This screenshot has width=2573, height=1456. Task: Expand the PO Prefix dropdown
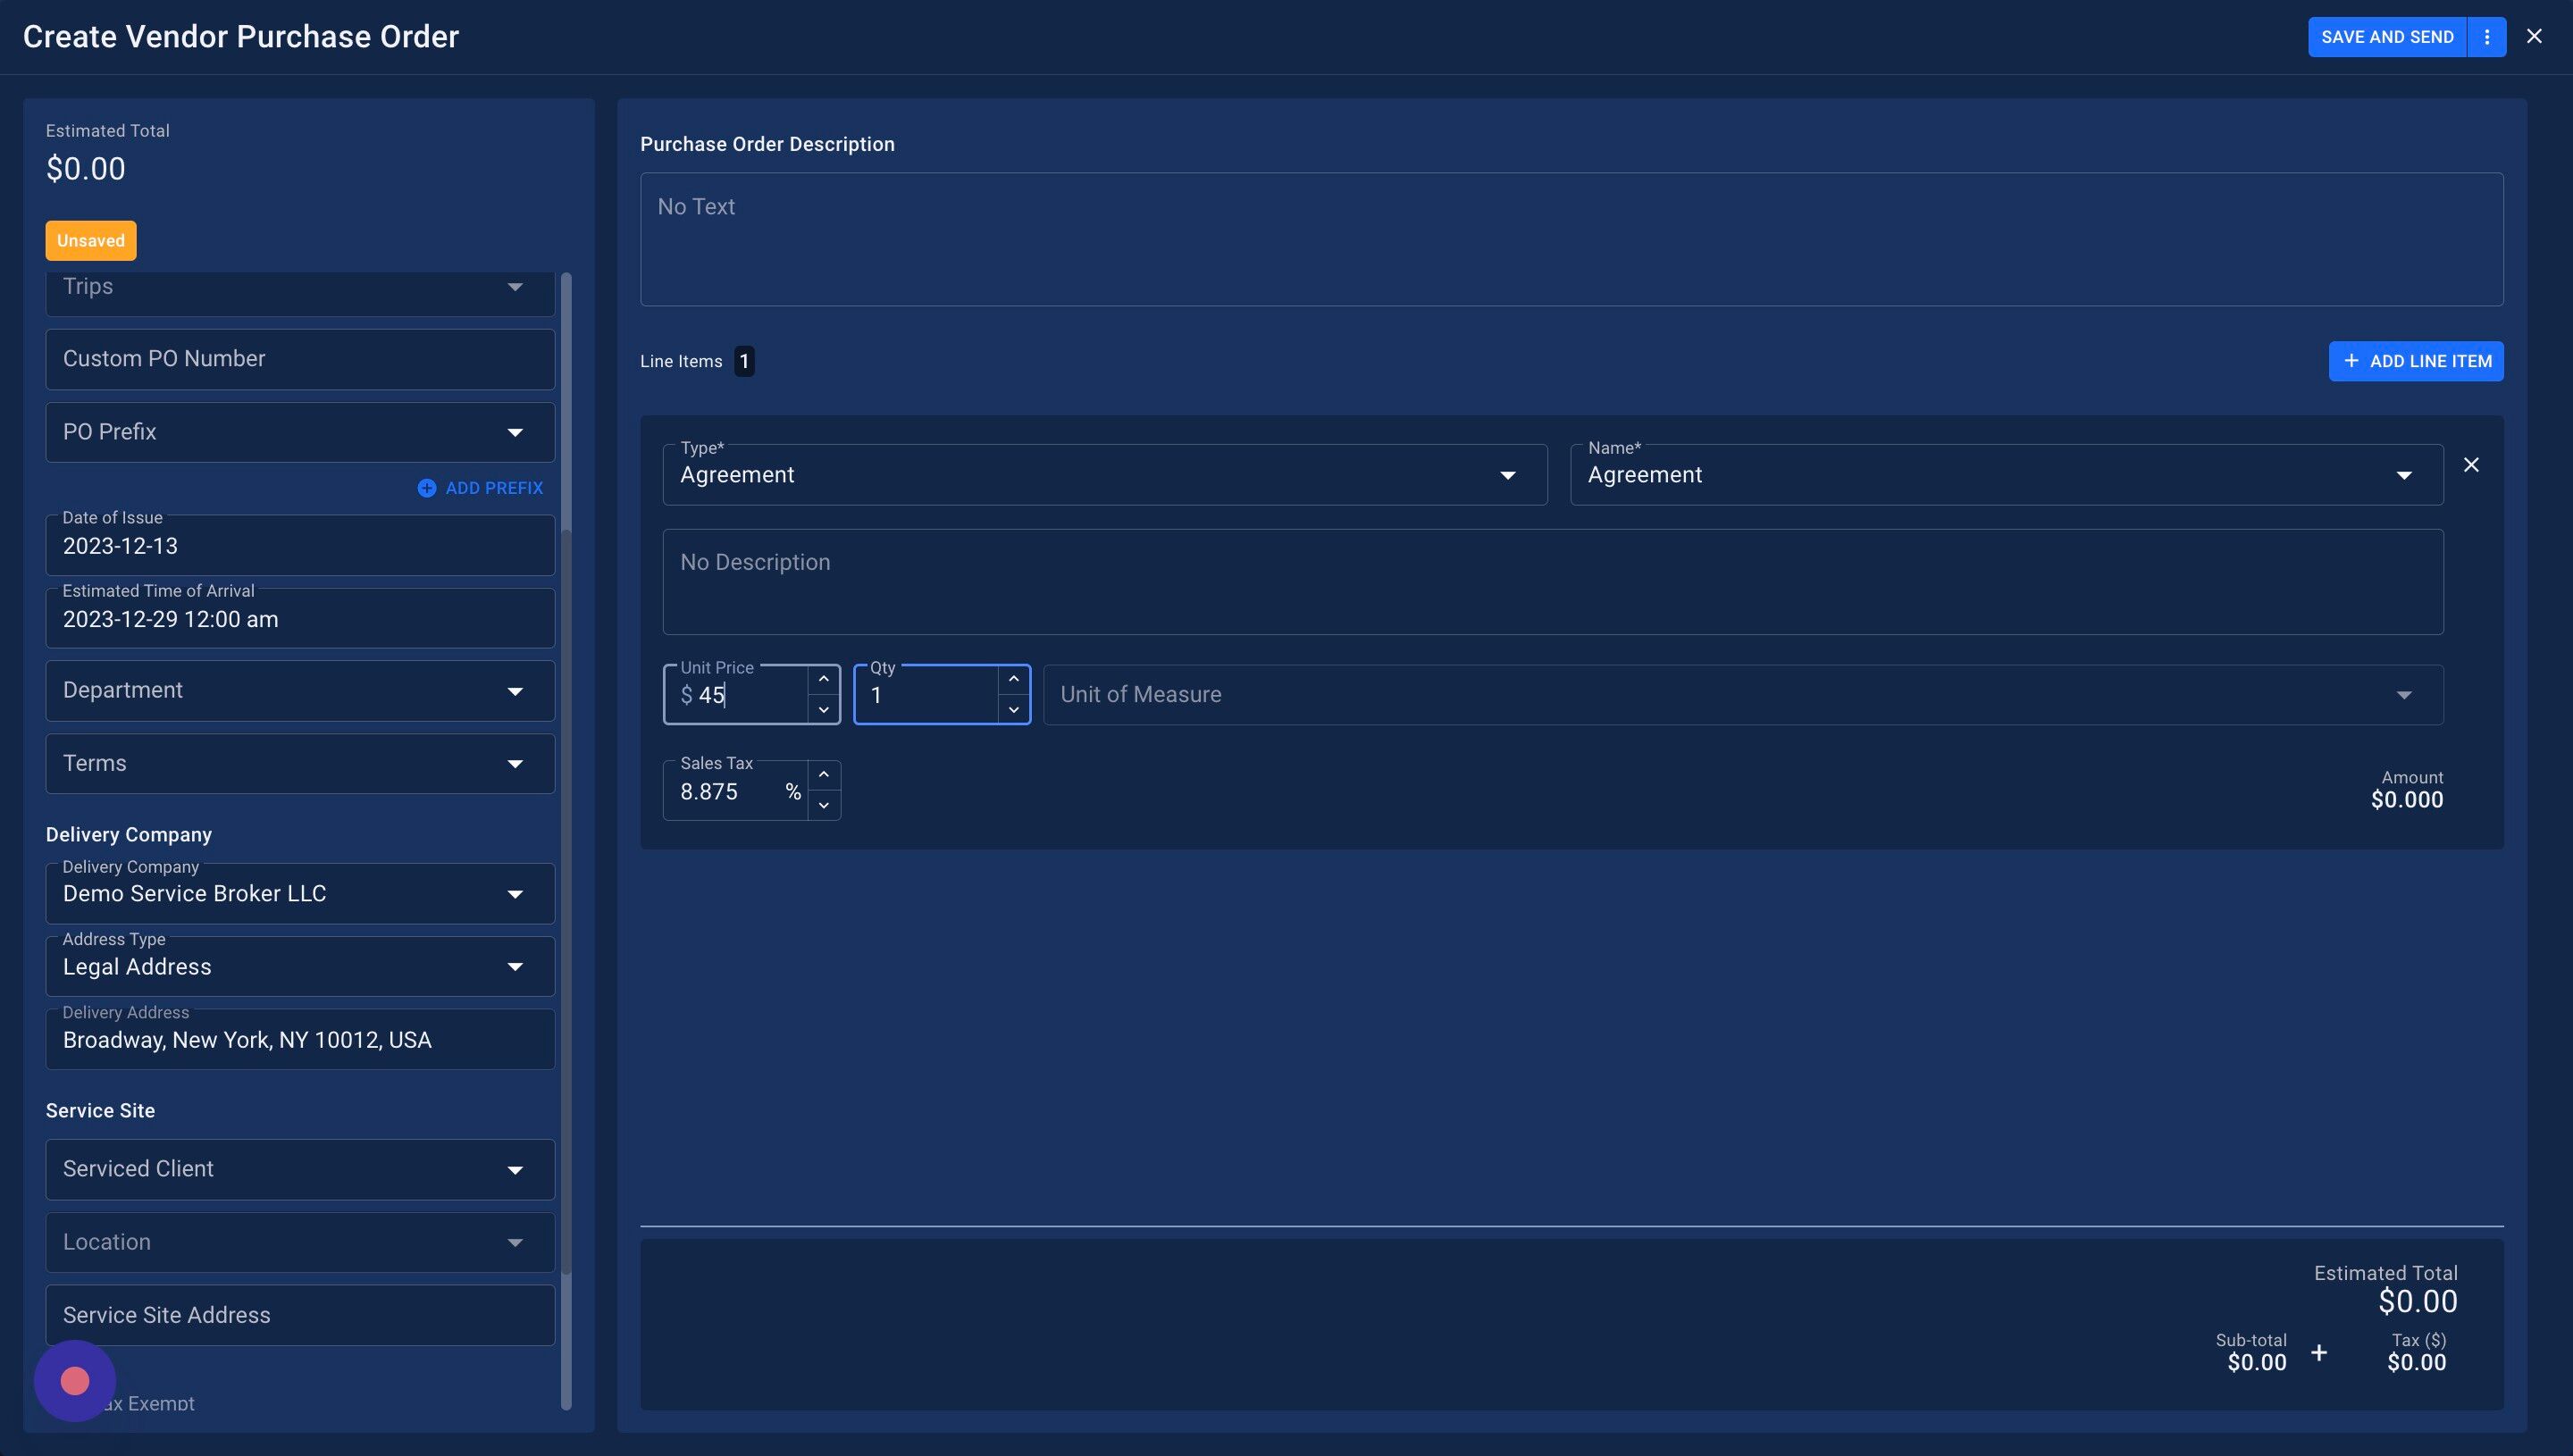300,432
